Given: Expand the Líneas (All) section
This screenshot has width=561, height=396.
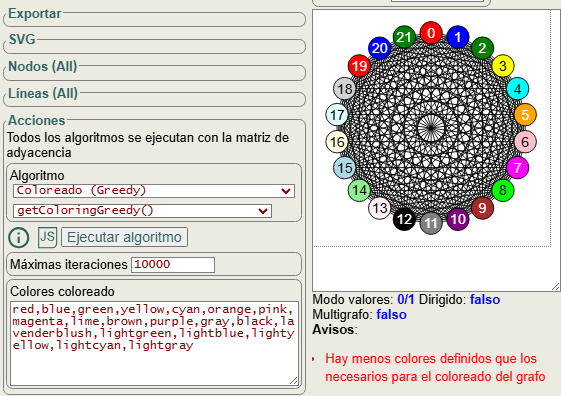Looking at the screenshot, I should pyautogui.click(x=43, y=93).
